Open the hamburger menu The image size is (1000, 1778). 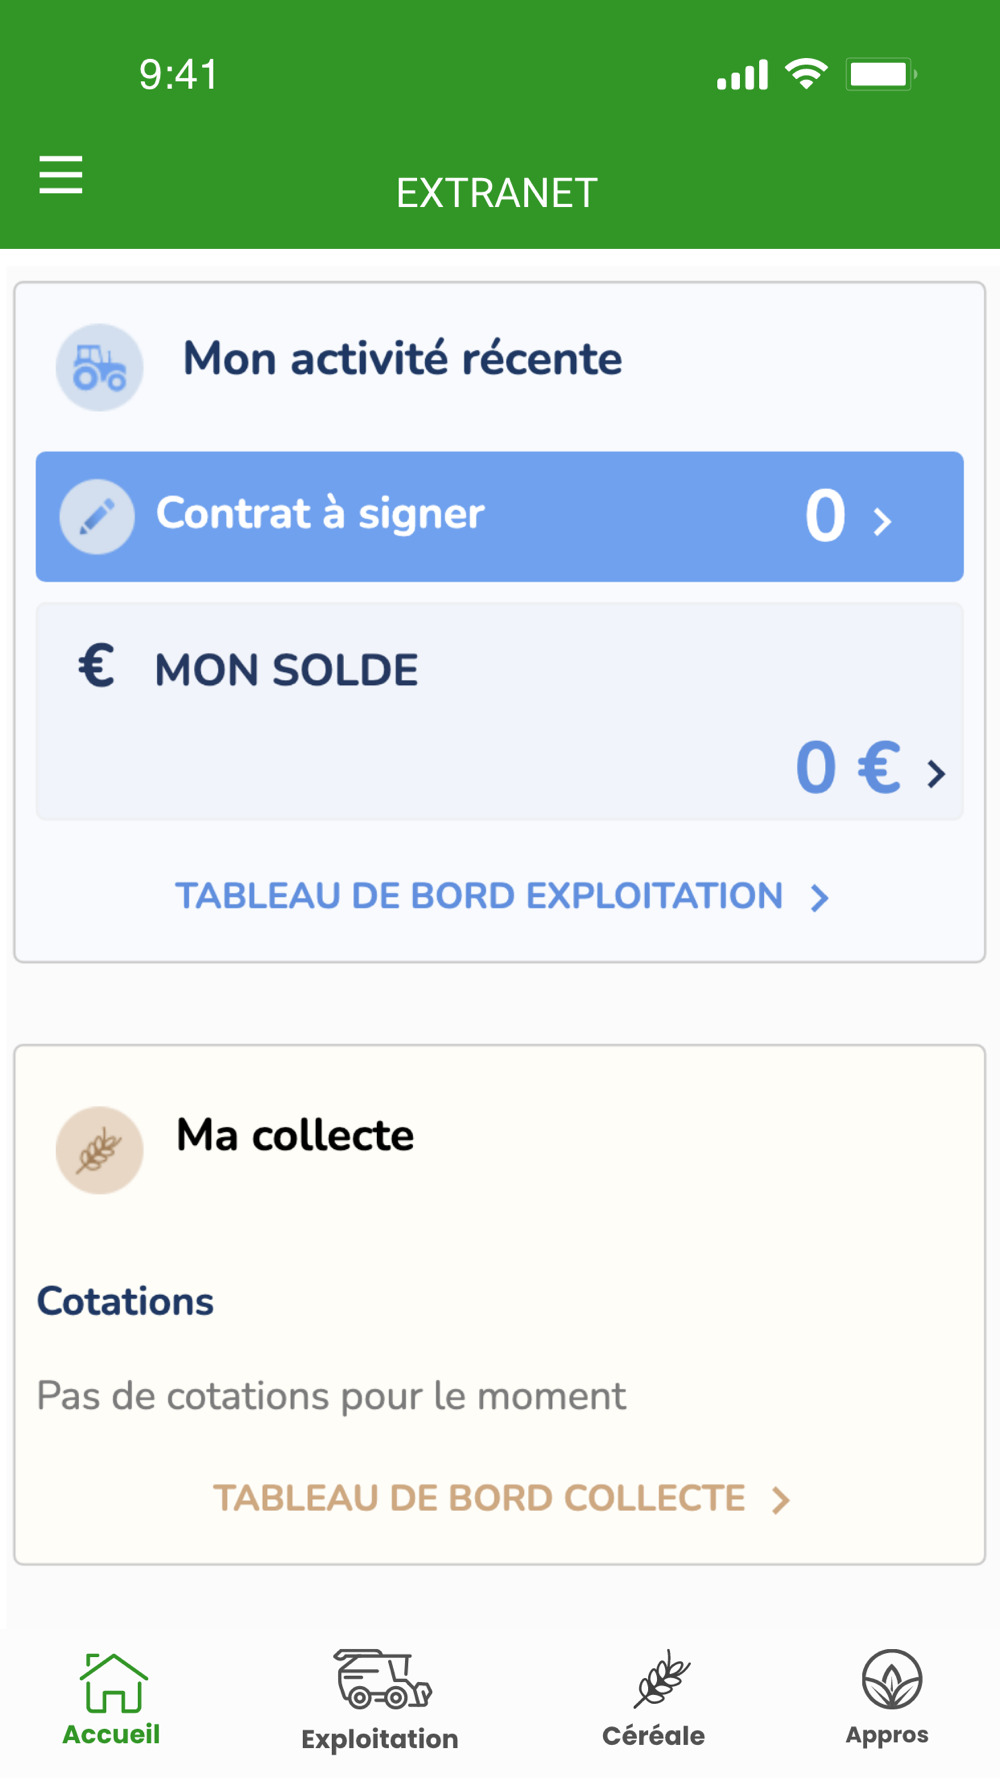pos(61,175)
